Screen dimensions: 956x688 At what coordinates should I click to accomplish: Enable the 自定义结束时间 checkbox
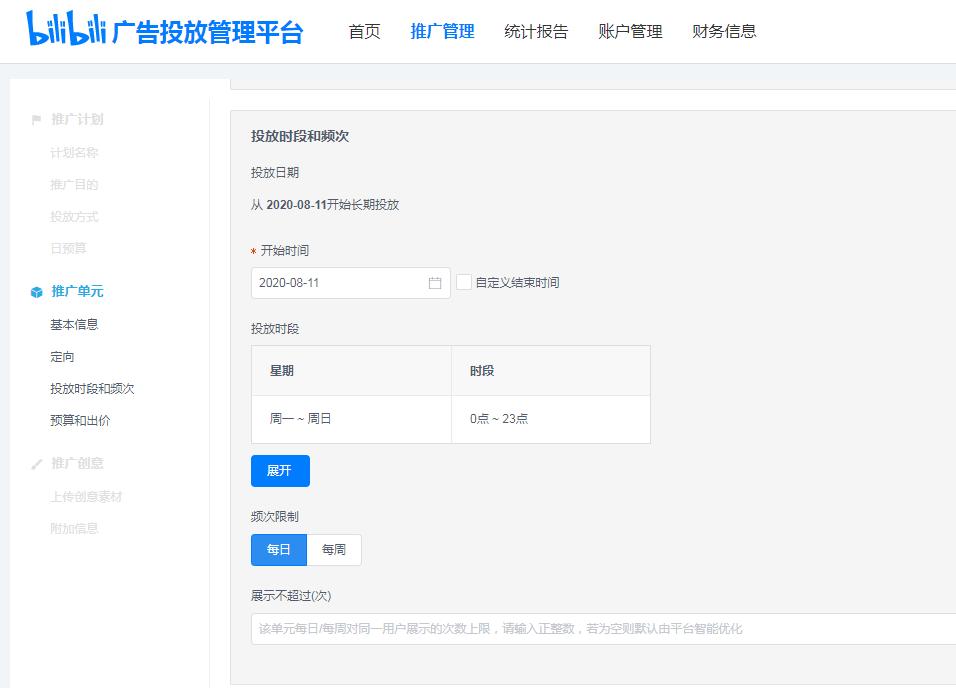pos(464,282)
